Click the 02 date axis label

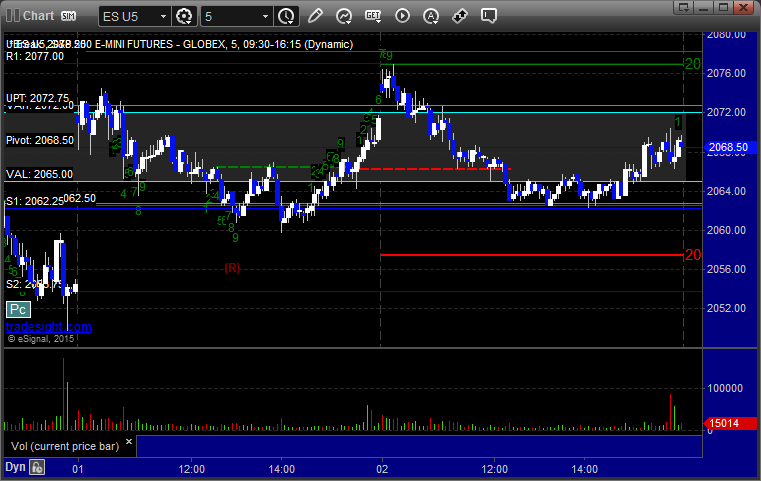[382, 469]
